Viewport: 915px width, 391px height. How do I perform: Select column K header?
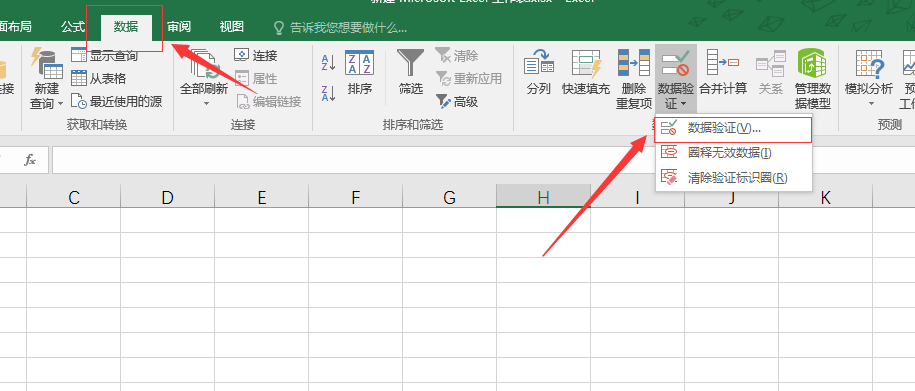click(x=825, y=198)
